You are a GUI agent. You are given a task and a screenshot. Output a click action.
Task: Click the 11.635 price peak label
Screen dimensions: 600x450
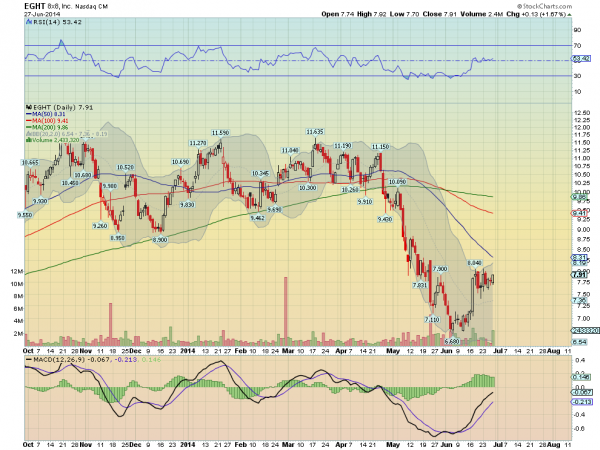pos(315,132)
